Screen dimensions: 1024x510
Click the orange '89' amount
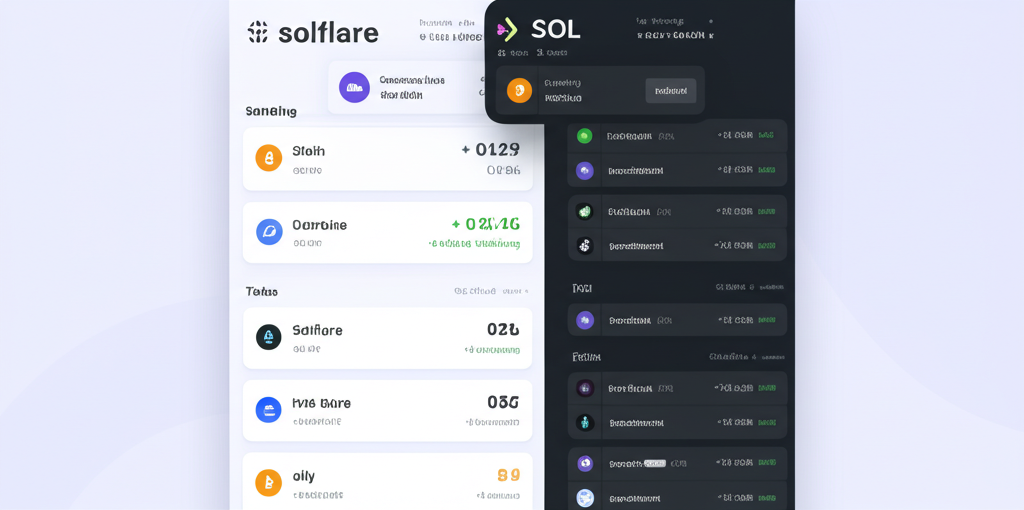tap(509, 475)
